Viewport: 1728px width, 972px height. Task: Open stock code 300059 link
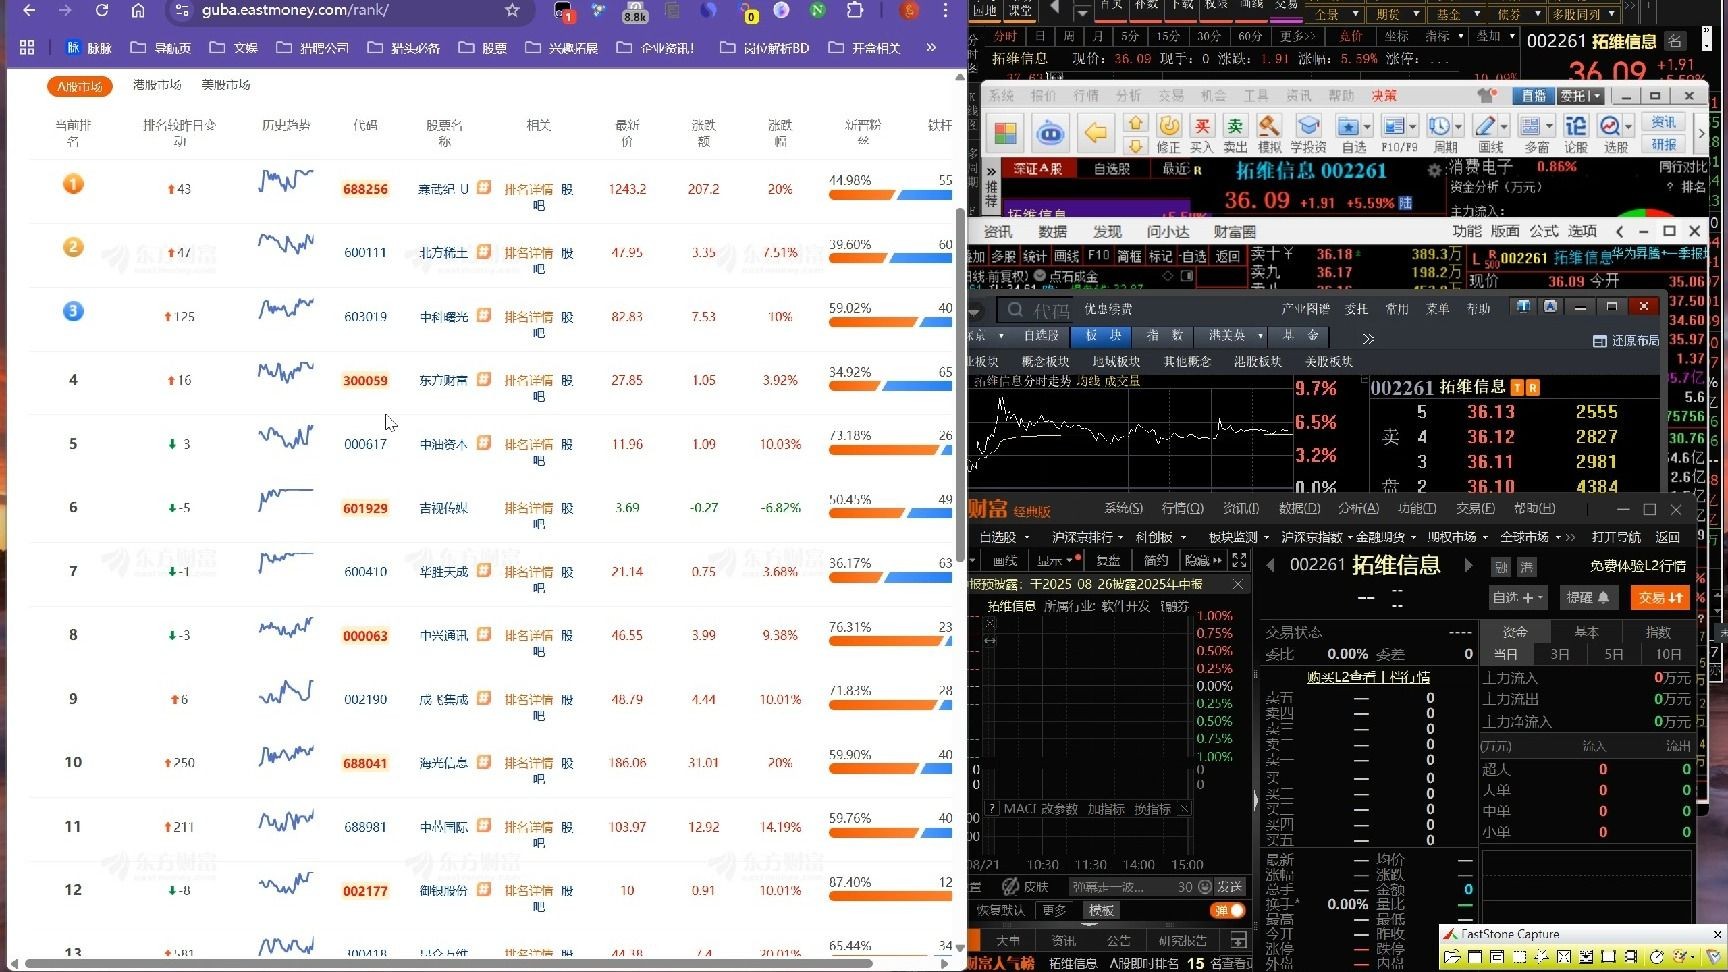tap(365, 380)
